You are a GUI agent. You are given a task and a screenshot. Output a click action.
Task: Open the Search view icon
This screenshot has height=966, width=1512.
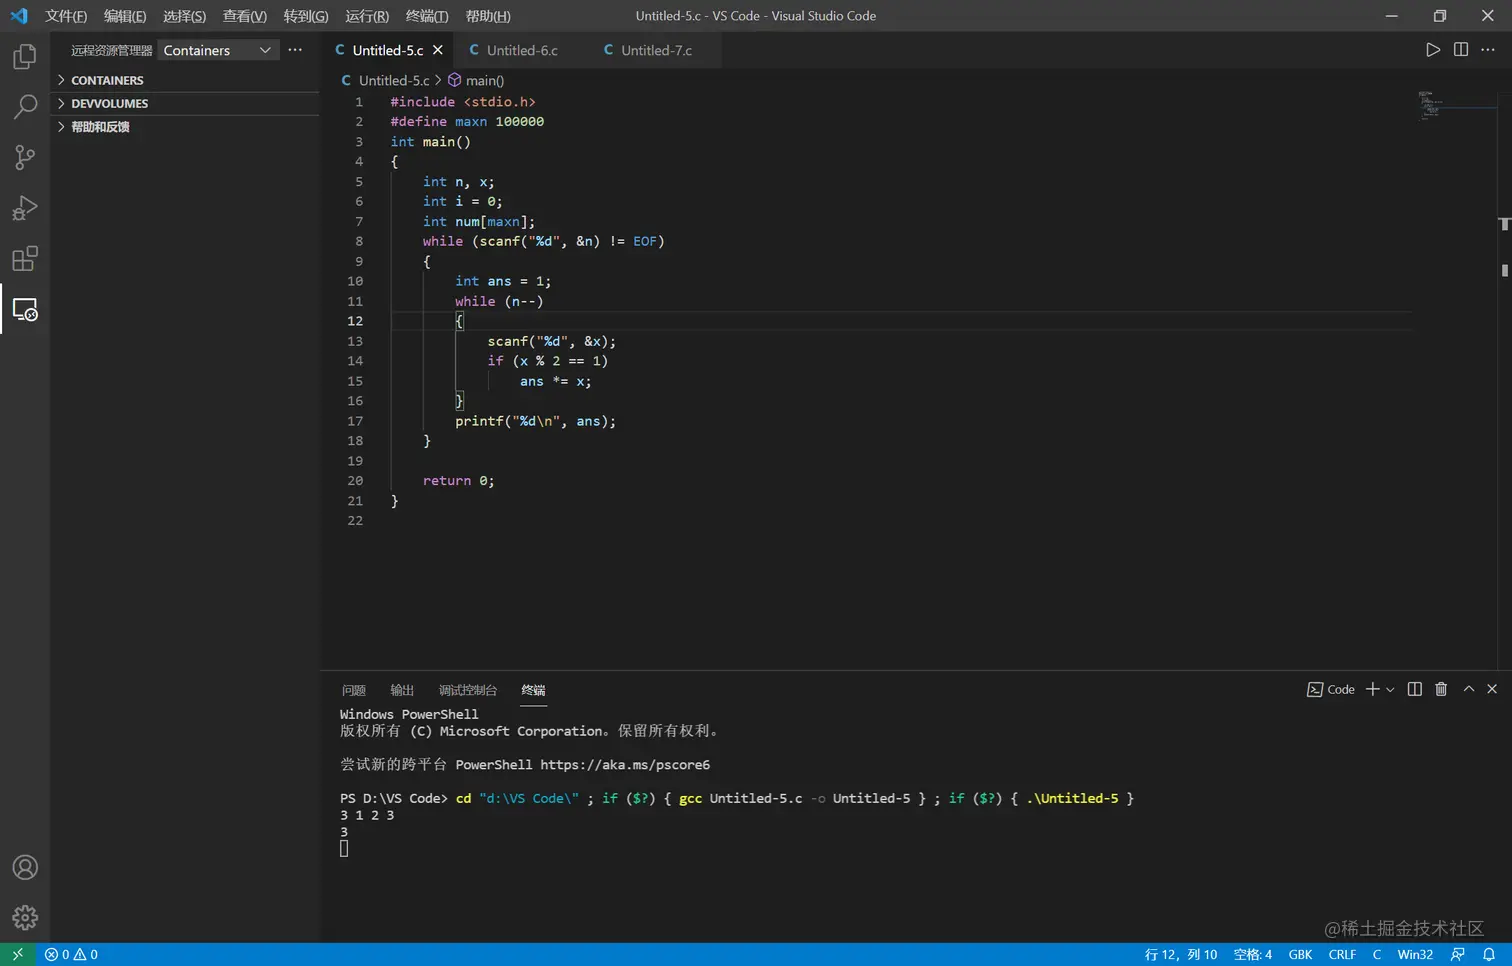point(25,107)
